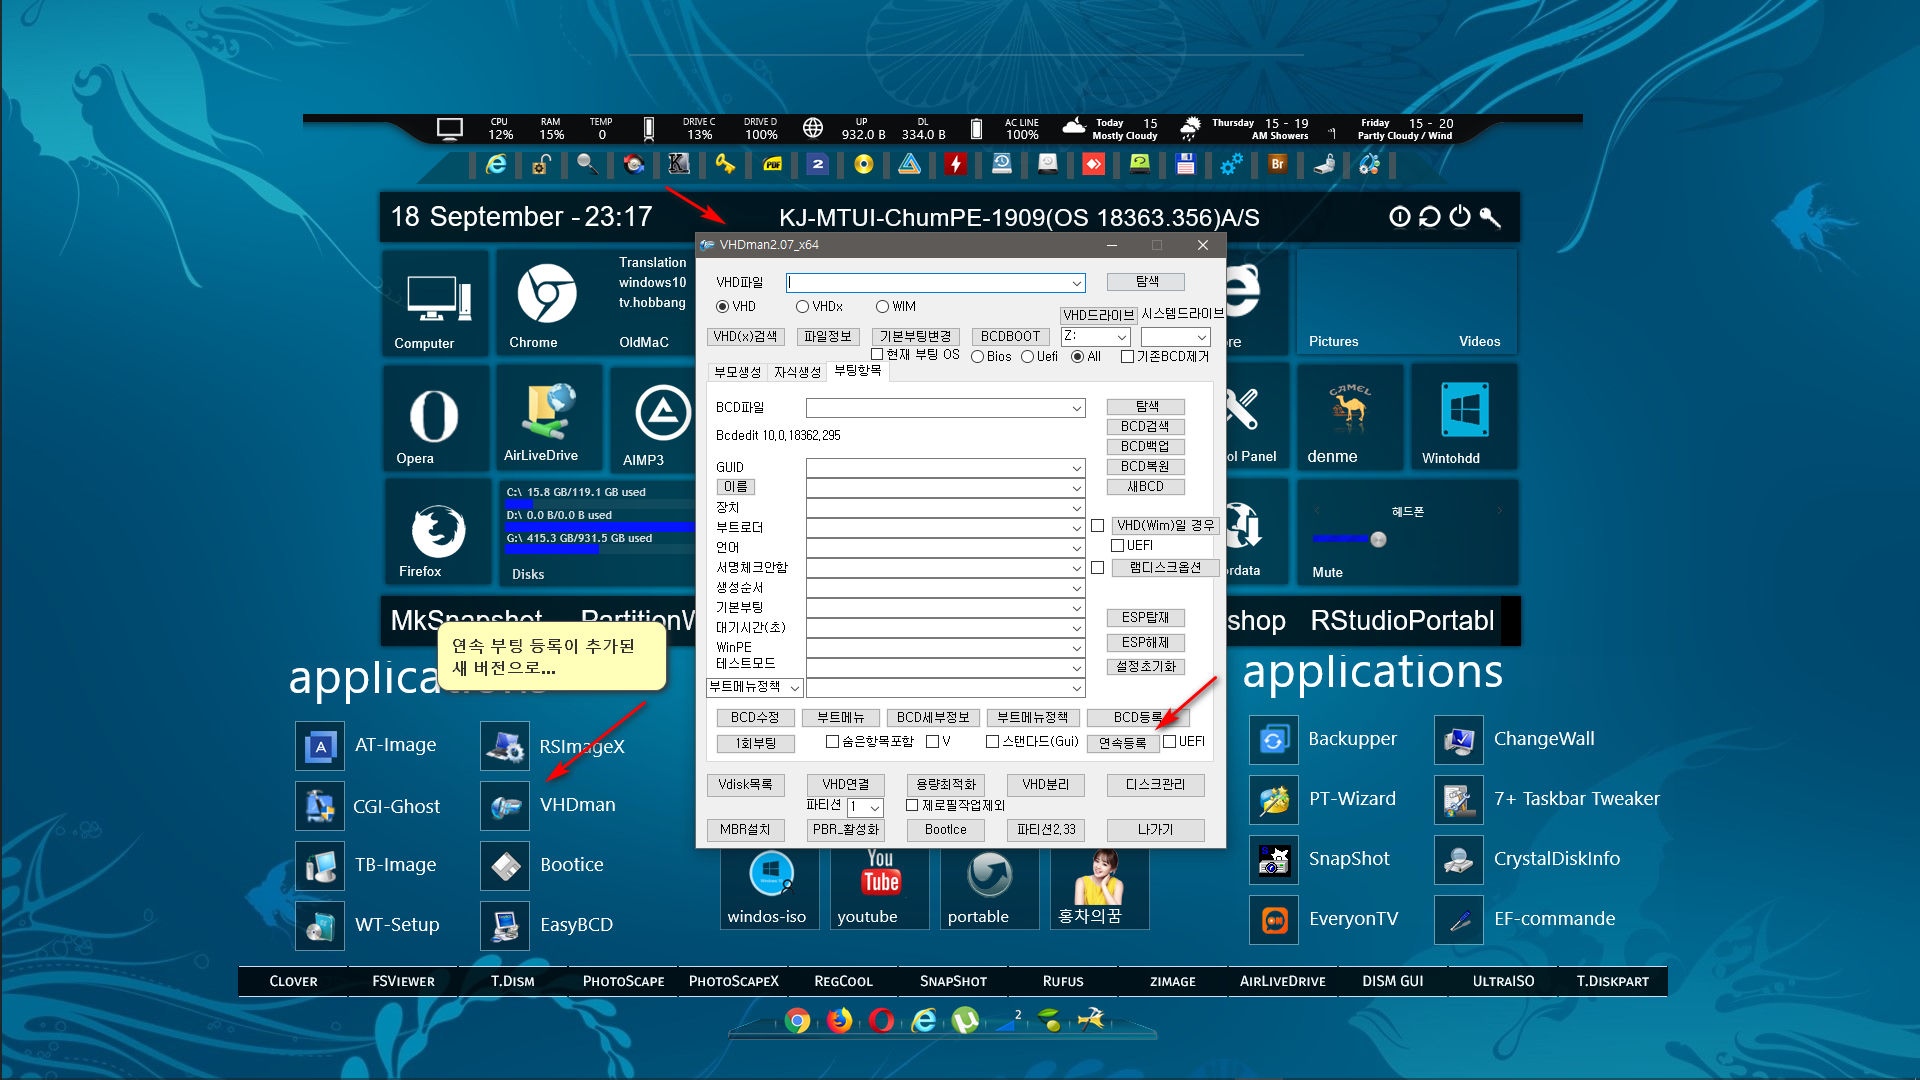Click Internet Explorer icon in top toolbar
Image resolution: width=1920 pixels, height=1080 pixels.
click(496, 164)
